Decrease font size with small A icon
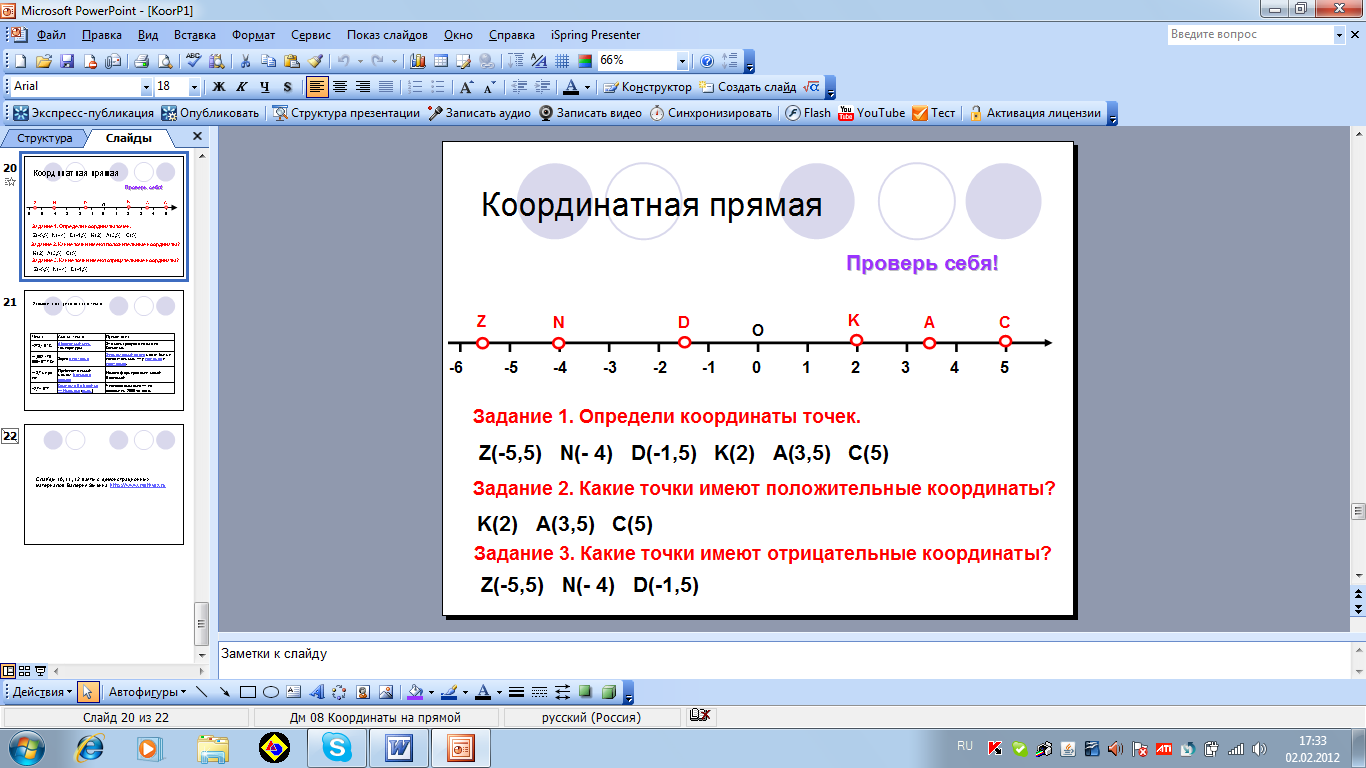 (x=489, y=87)
